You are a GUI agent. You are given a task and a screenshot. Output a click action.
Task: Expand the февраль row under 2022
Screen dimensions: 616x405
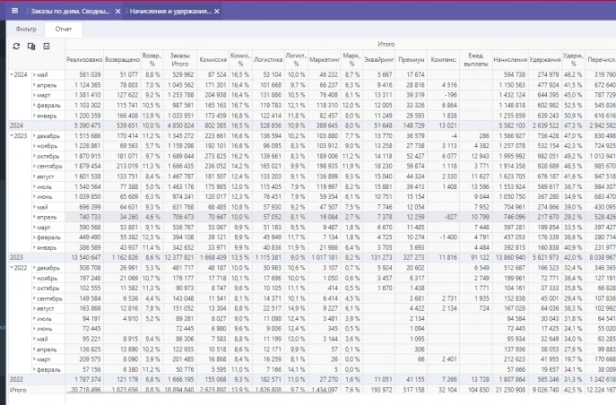pyautogui.click(x=34, y=370)
